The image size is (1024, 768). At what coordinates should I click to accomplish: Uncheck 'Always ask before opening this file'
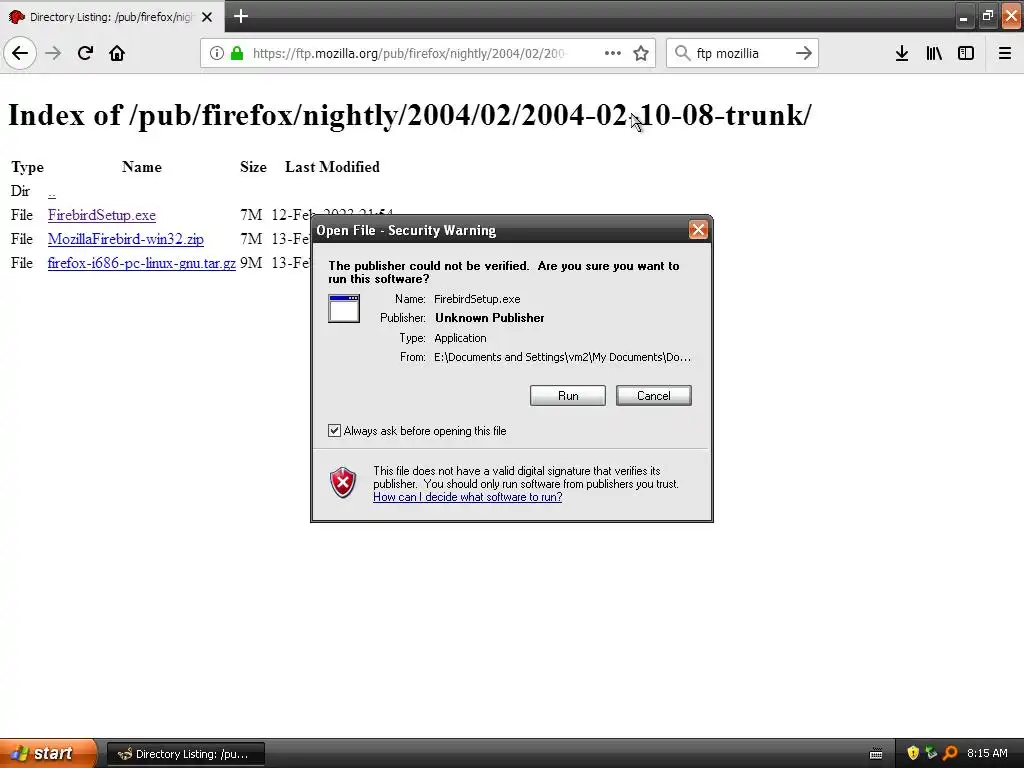(x=334, y=430)
